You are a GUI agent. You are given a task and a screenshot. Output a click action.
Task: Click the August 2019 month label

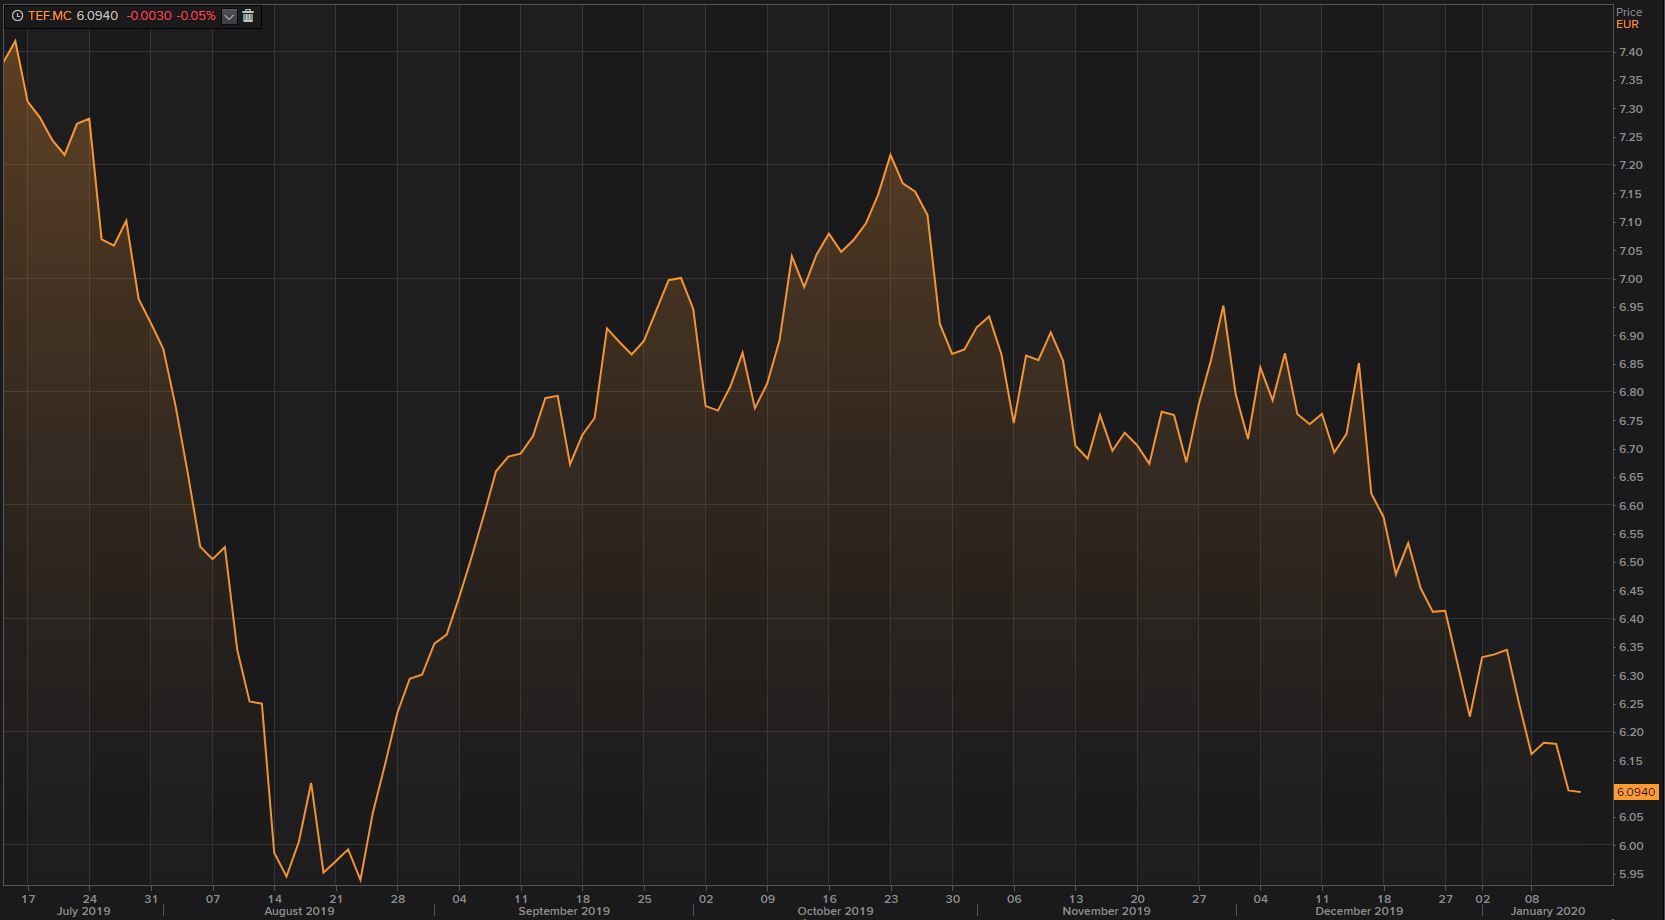tap(299, 911)
